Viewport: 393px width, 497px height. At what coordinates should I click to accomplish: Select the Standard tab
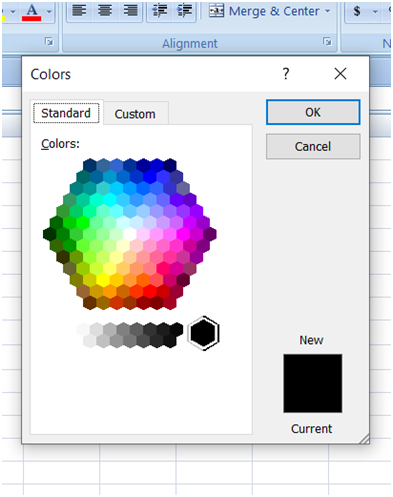[66, 113]
